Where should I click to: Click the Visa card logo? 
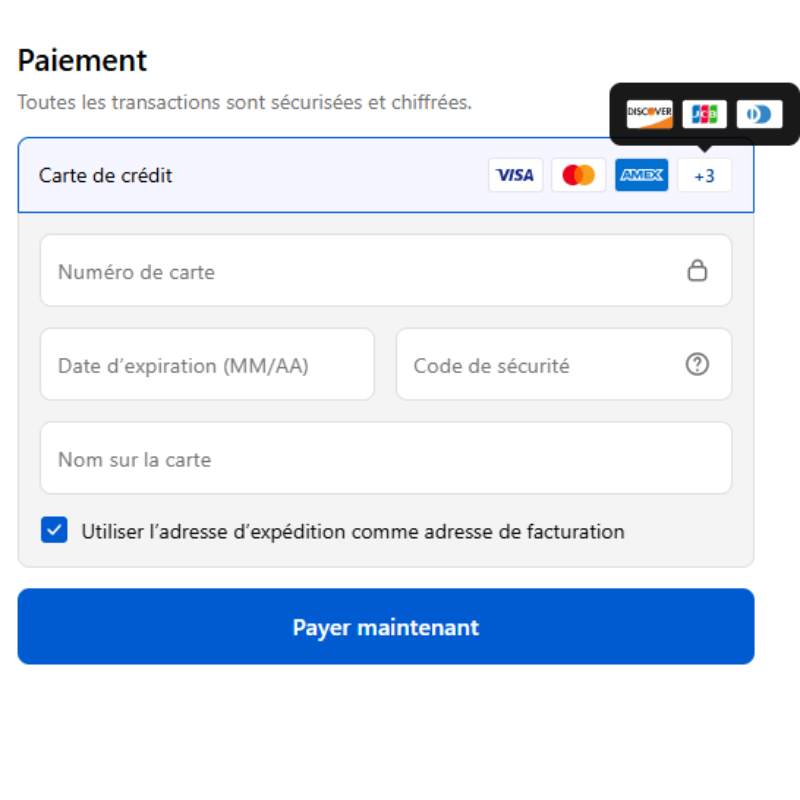tap(515, 175)
